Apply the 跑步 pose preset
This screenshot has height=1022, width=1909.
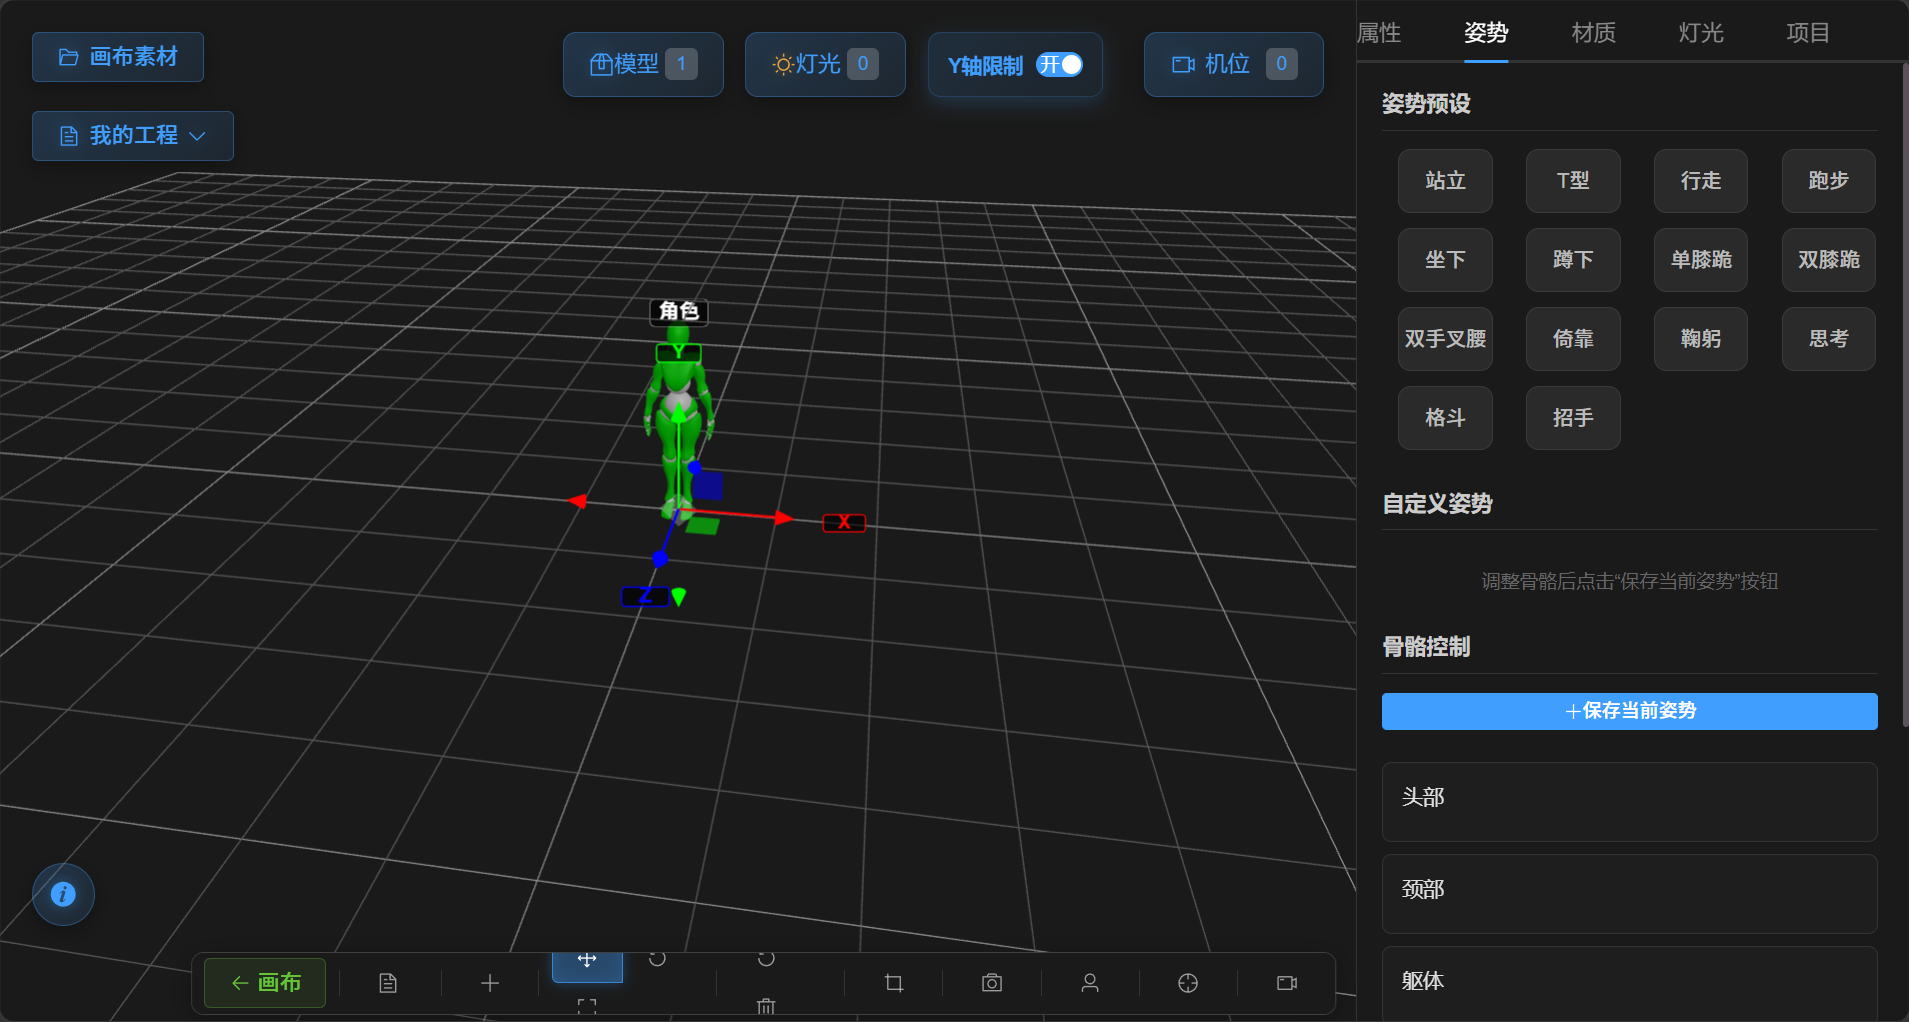1829,181
